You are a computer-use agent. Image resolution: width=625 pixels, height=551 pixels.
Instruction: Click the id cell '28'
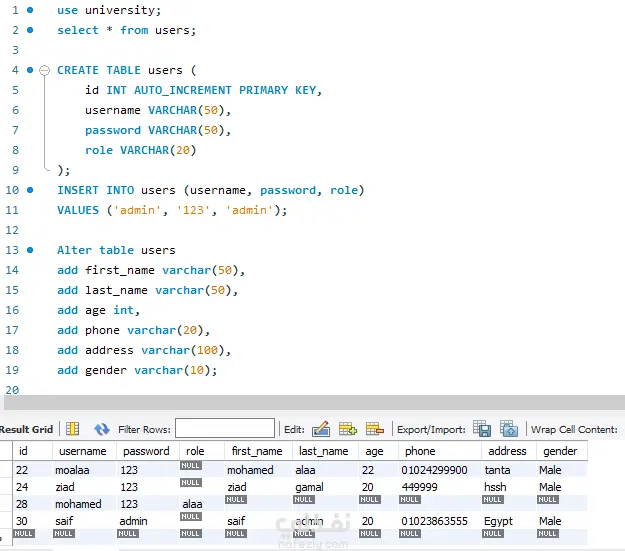pos(32,504)
